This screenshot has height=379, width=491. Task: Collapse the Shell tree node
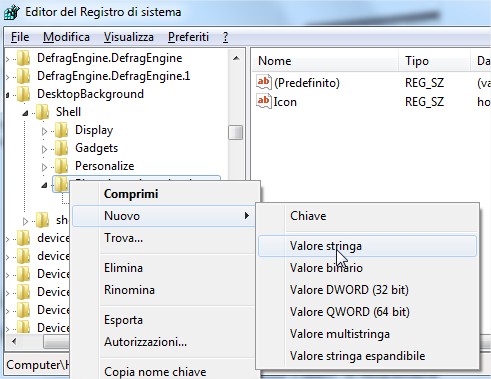point(25,113)
